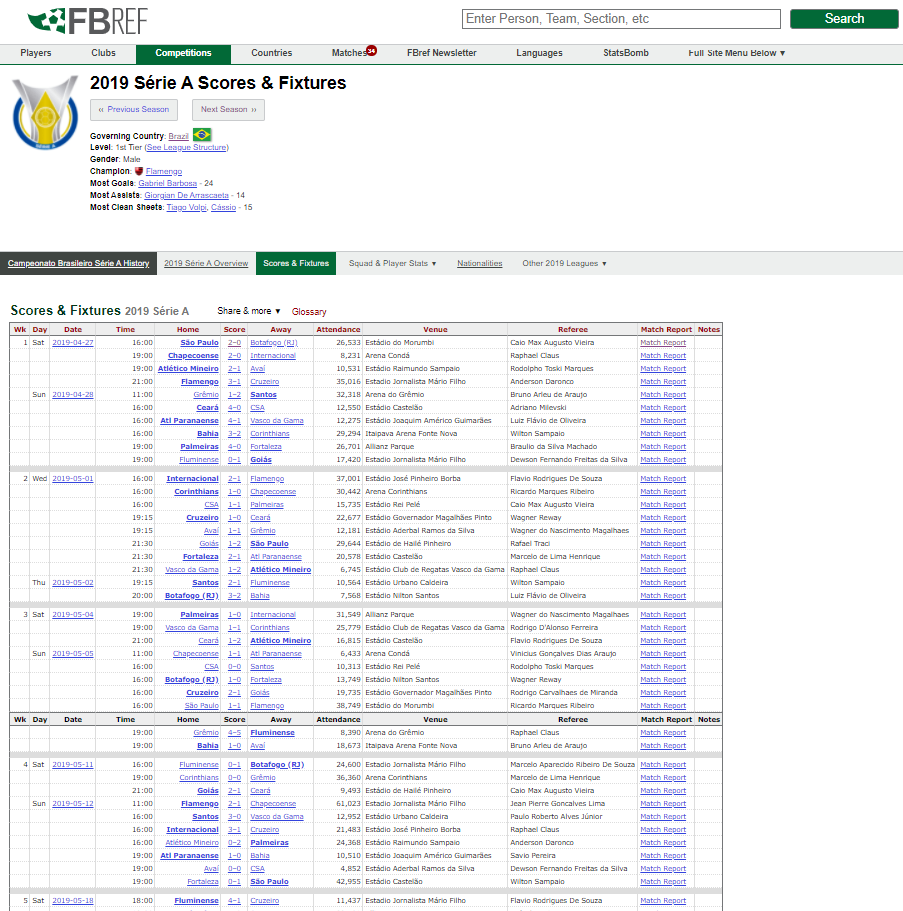903x911 pixels.
Task: Open São Paulo vs Botafogo 2–0 score
Action: click(x=235, y=343)
